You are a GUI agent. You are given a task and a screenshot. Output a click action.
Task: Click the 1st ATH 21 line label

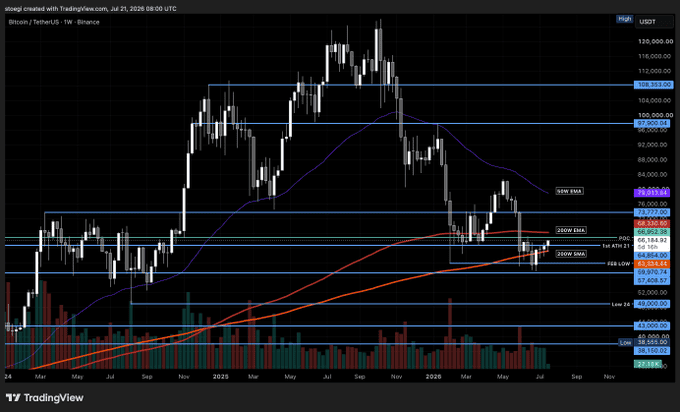(x=615, y=246)
